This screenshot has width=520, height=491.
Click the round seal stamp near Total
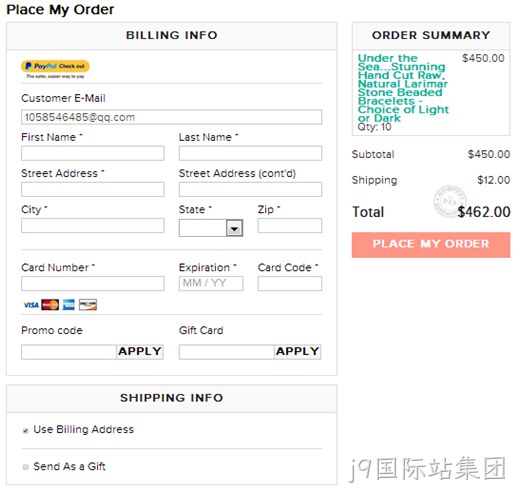450,201
